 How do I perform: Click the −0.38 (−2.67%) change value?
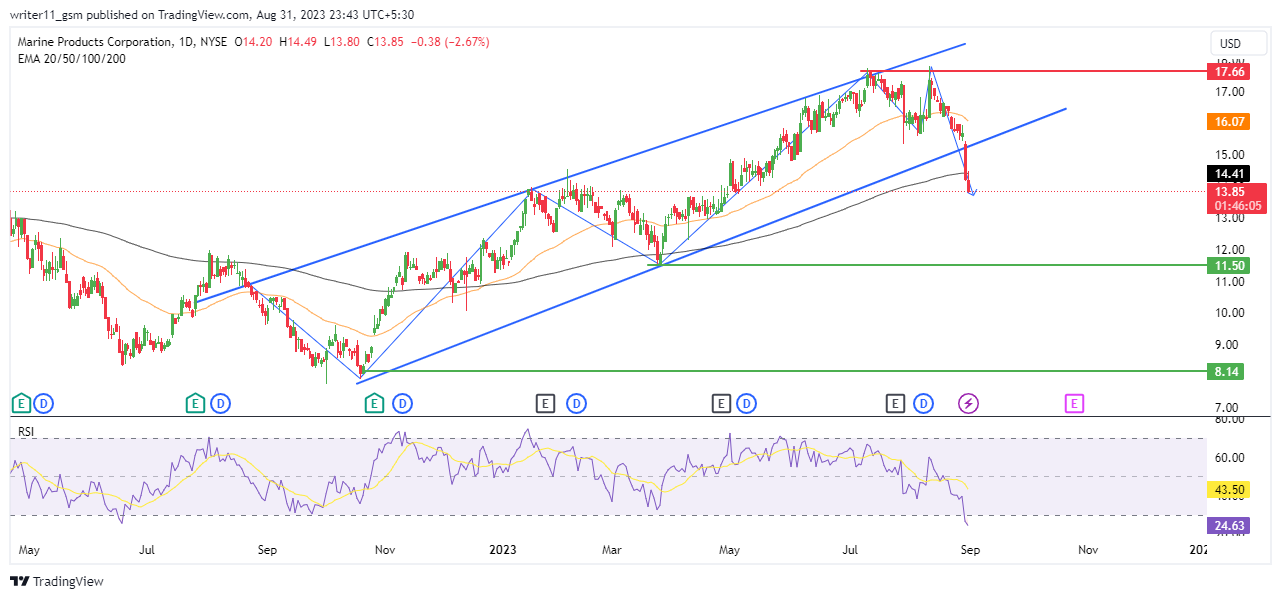(x=448, y=42)
